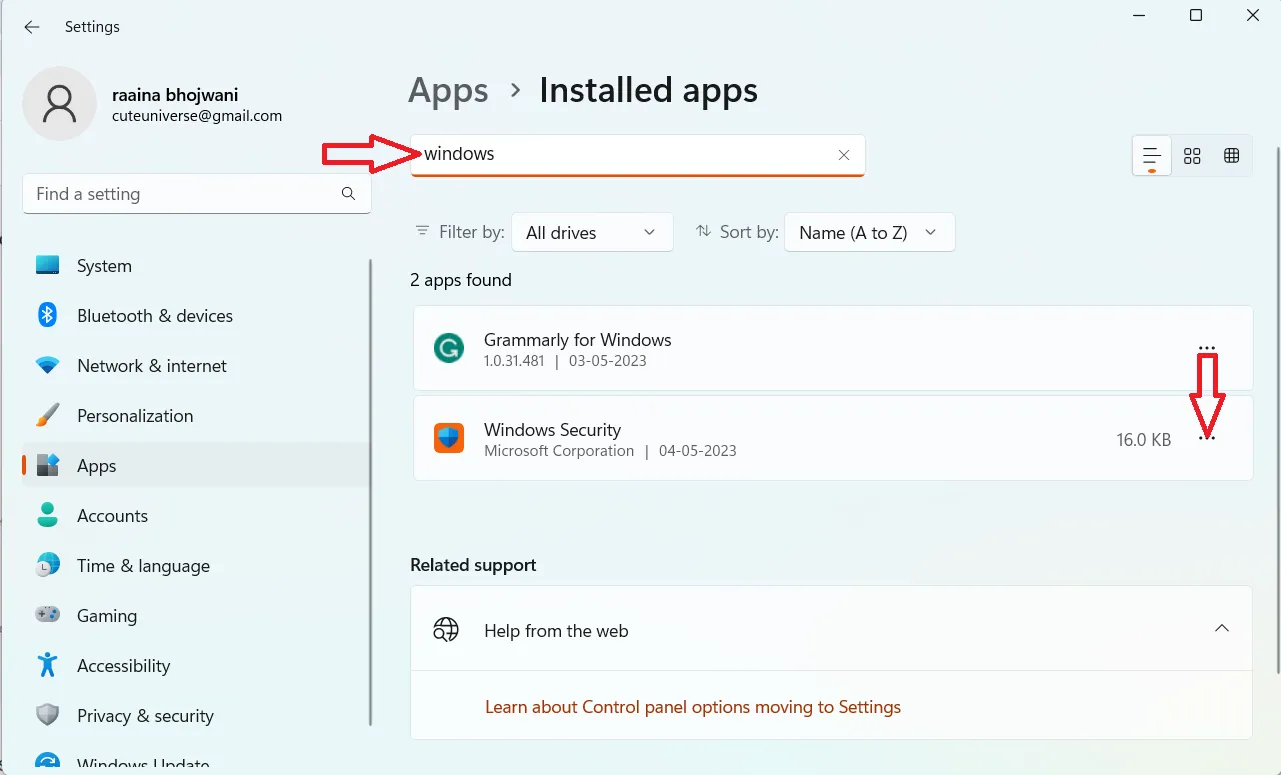Click the Find a setting search magnifier
Viewport: 1281px width, 775px height.
[x=348, y=194]
